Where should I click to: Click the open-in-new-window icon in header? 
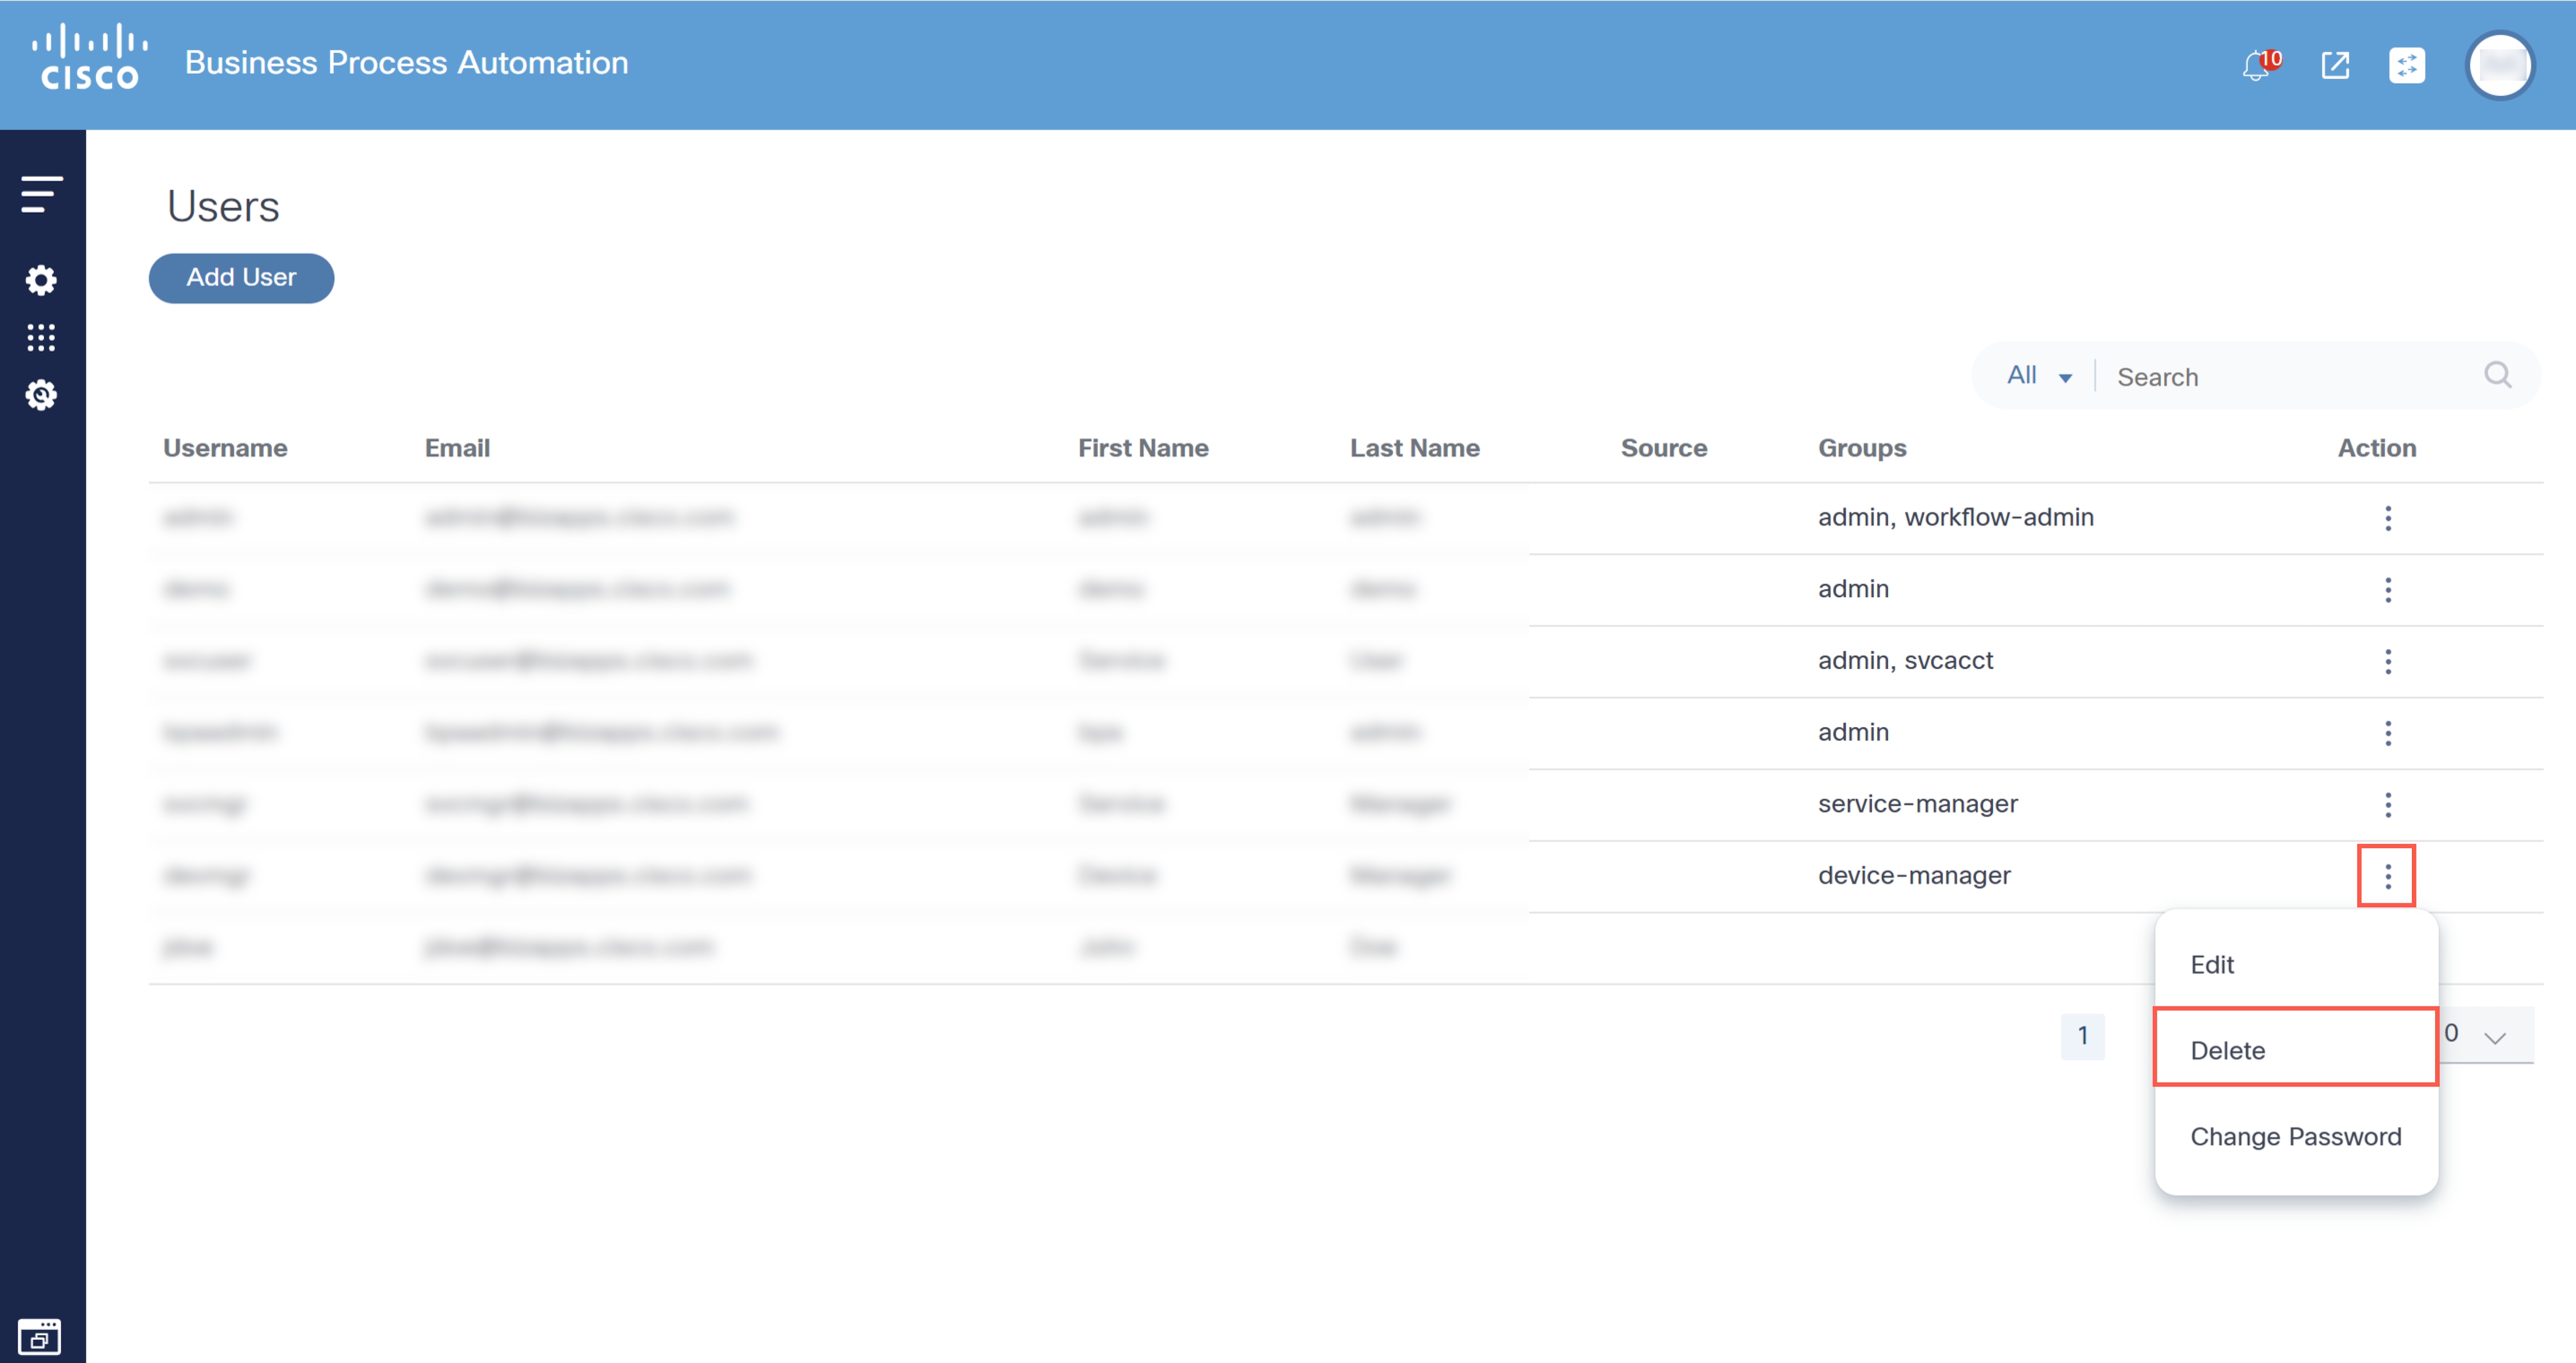pos(2335,66)
